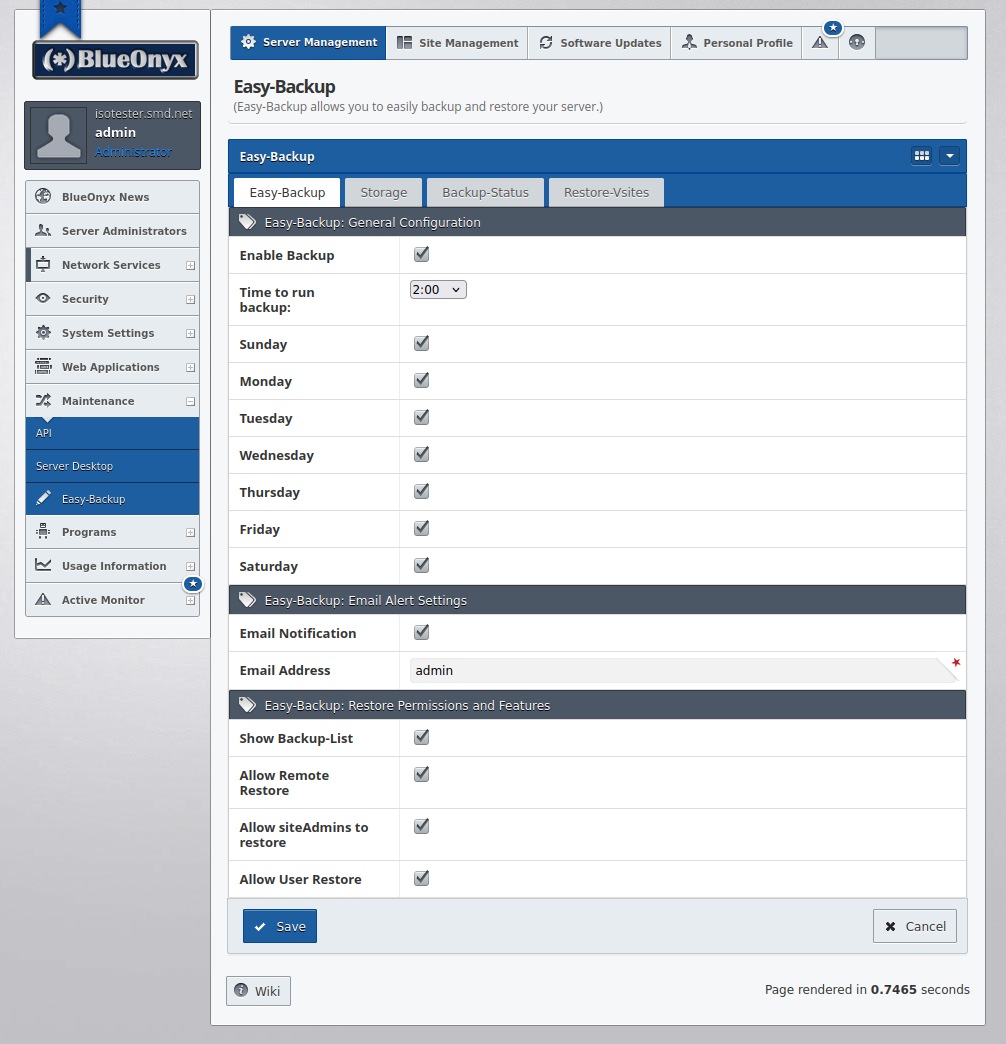Open the Easy-Backup panel dropdown arrow
Screen dimensions: 1006x1044
(950, 156)
